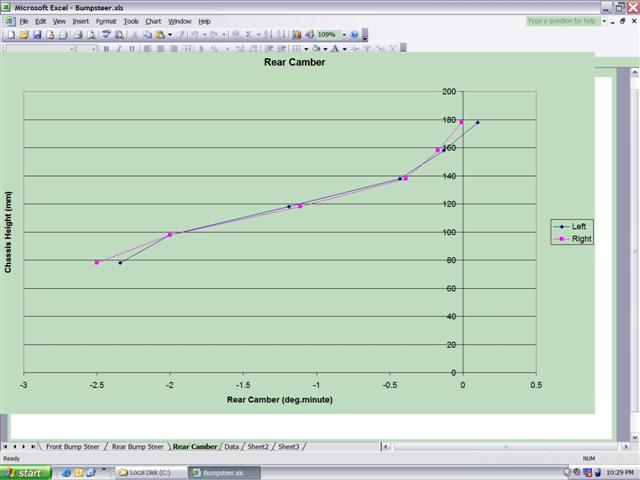The width and height of the screenshot is (640, 480).
Task: Click the Cut scissors icon
Action: 135,35
